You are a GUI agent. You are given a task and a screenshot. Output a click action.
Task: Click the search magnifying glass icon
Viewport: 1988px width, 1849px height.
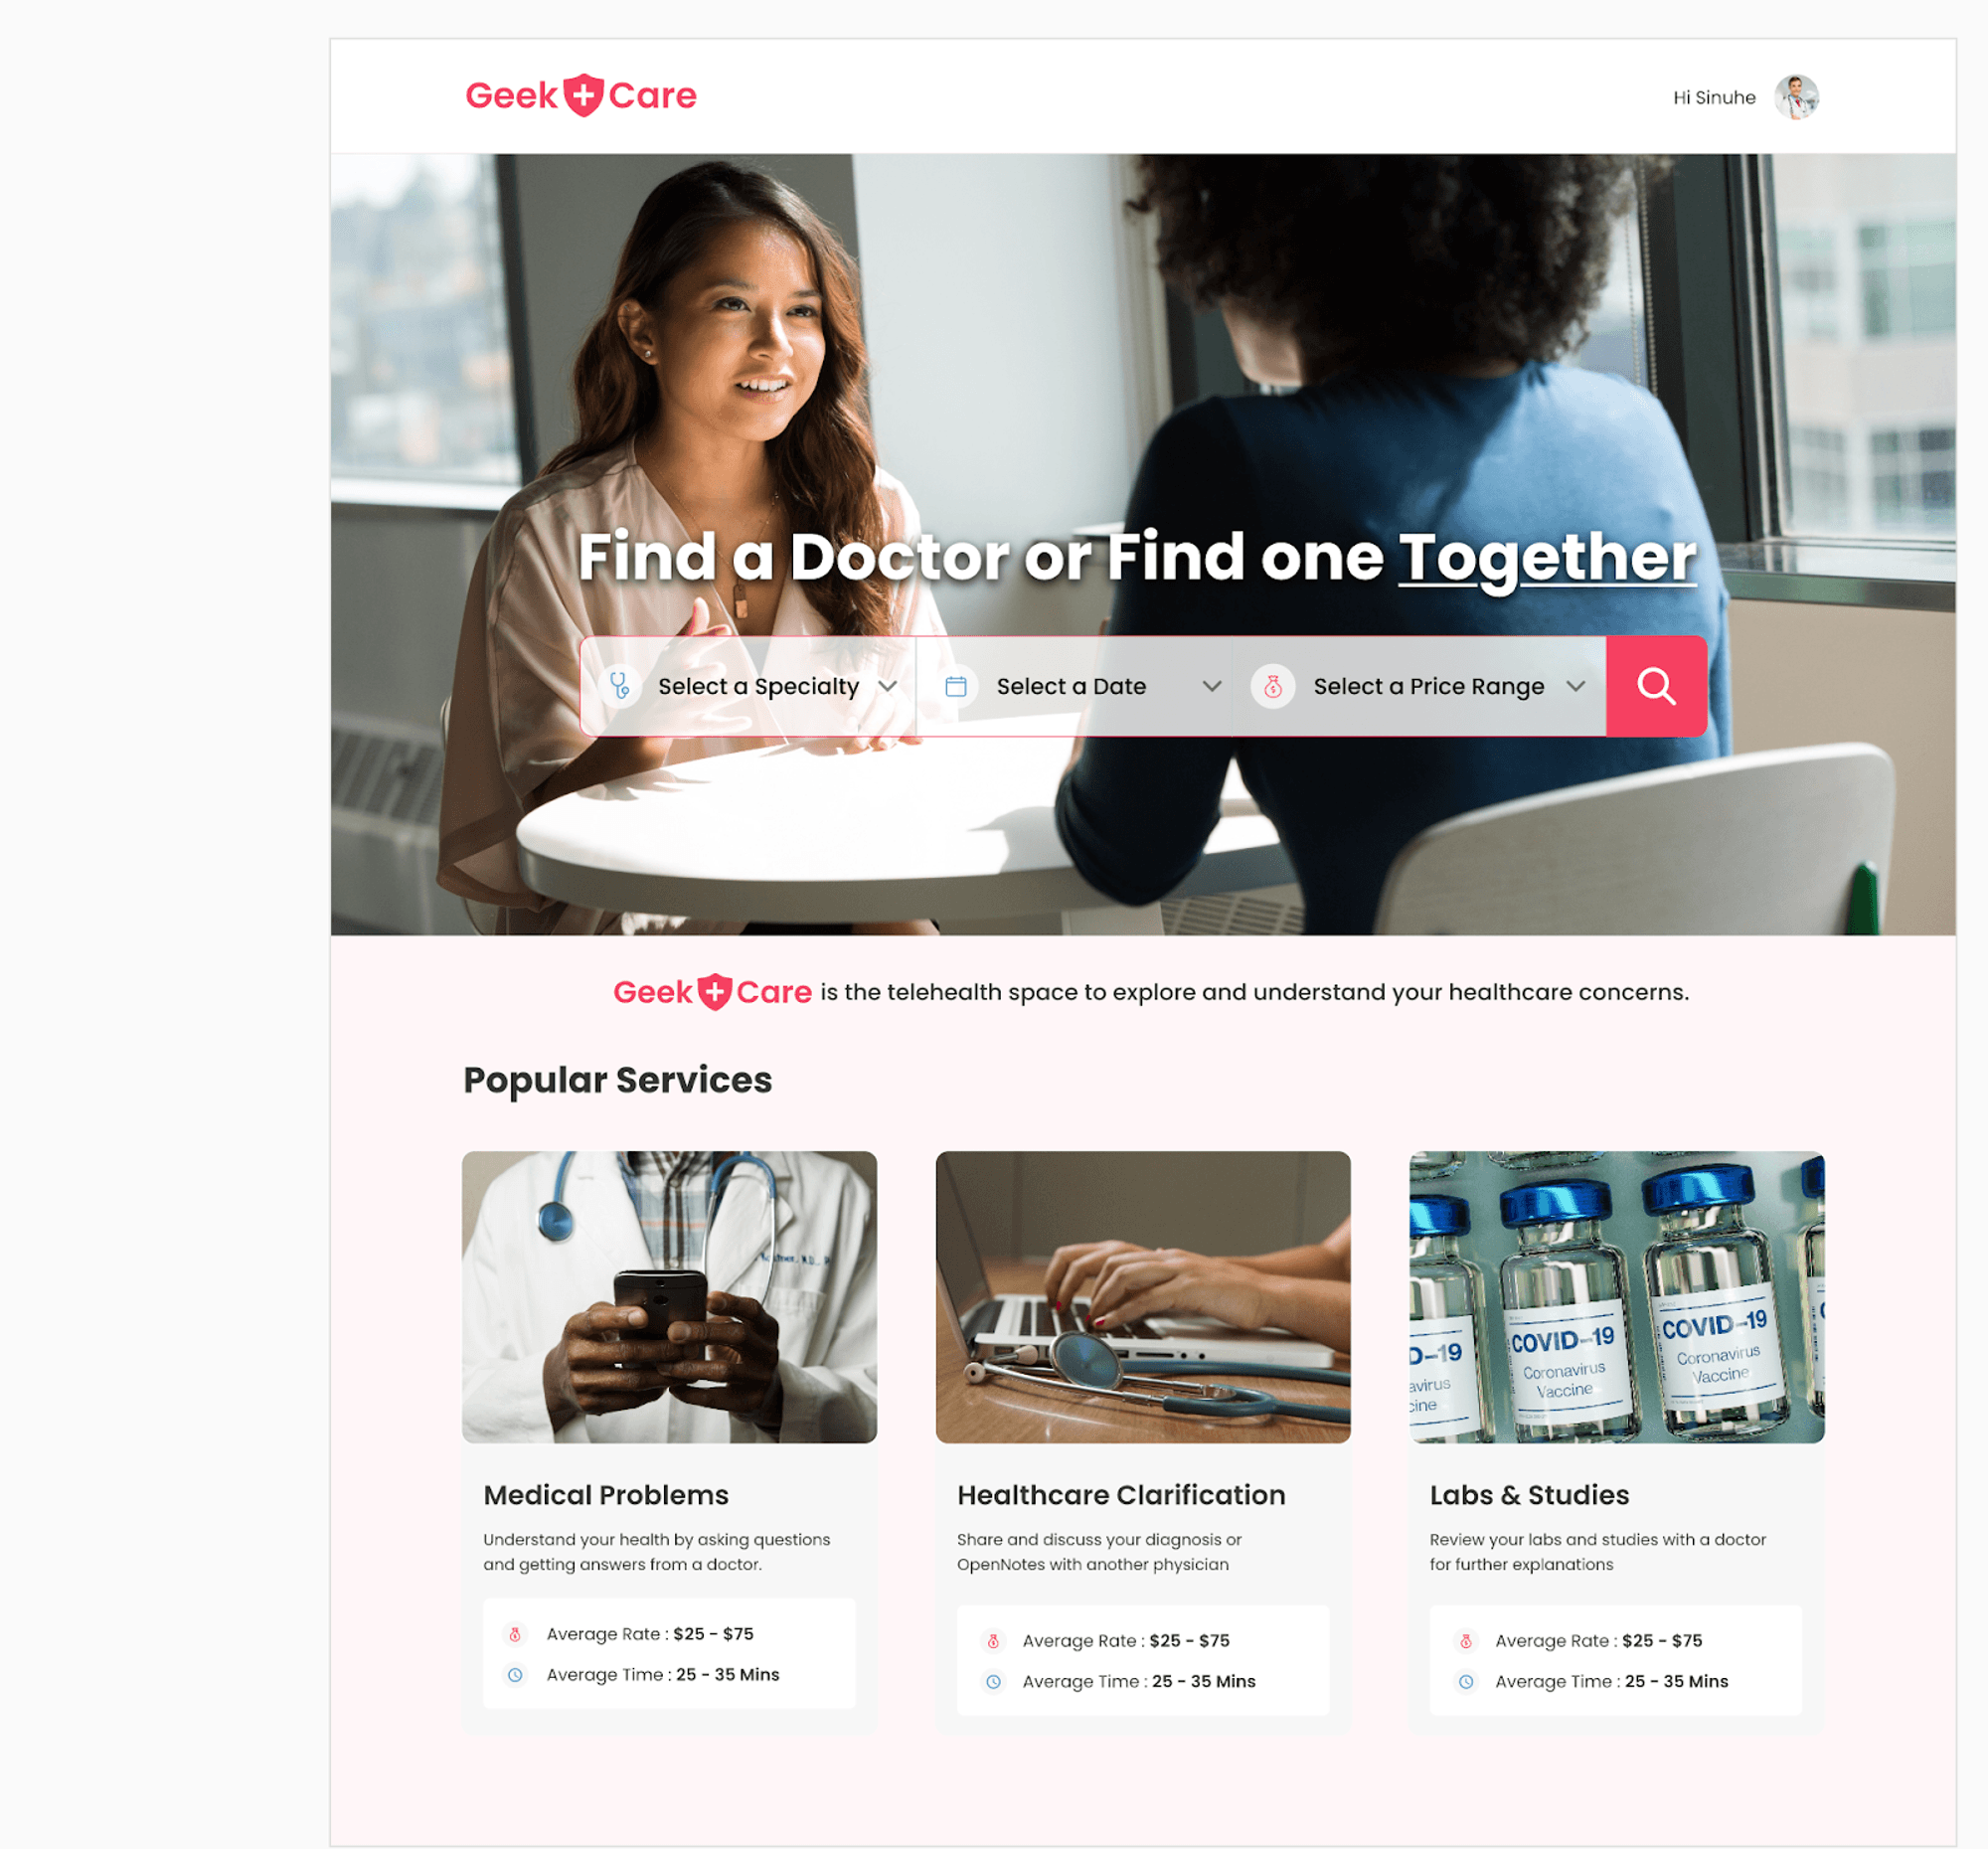point(1654,685)
